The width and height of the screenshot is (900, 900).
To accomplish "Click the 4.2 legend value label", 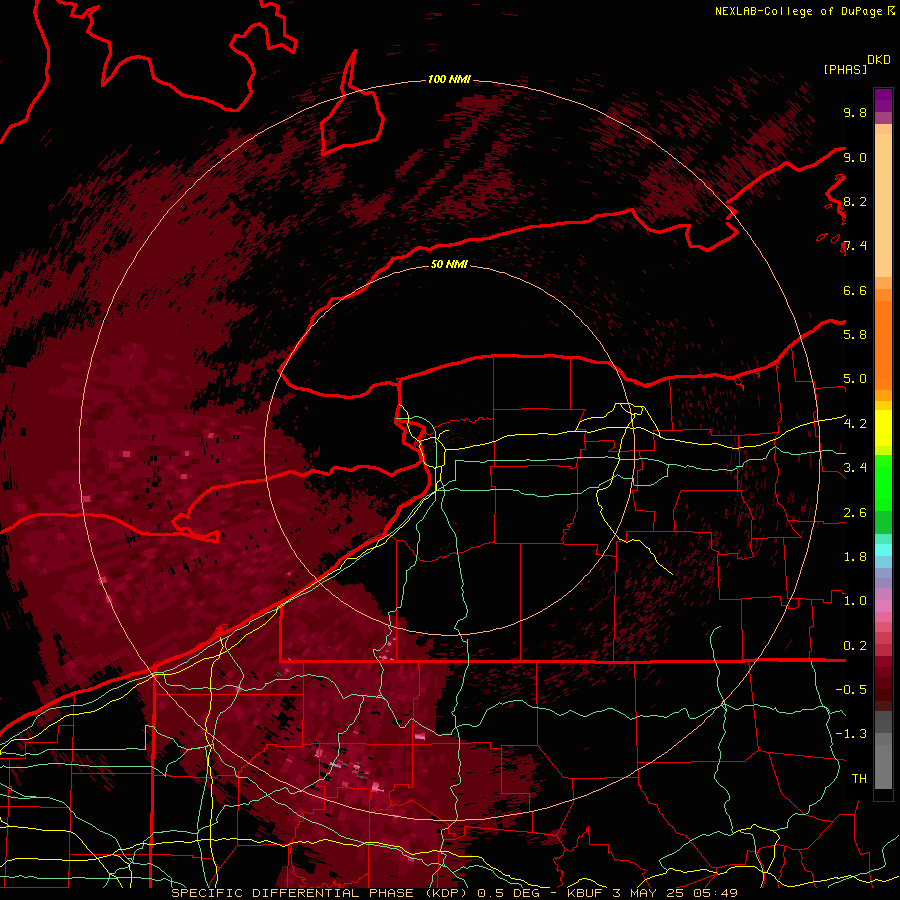I will [x=855, y=424].
